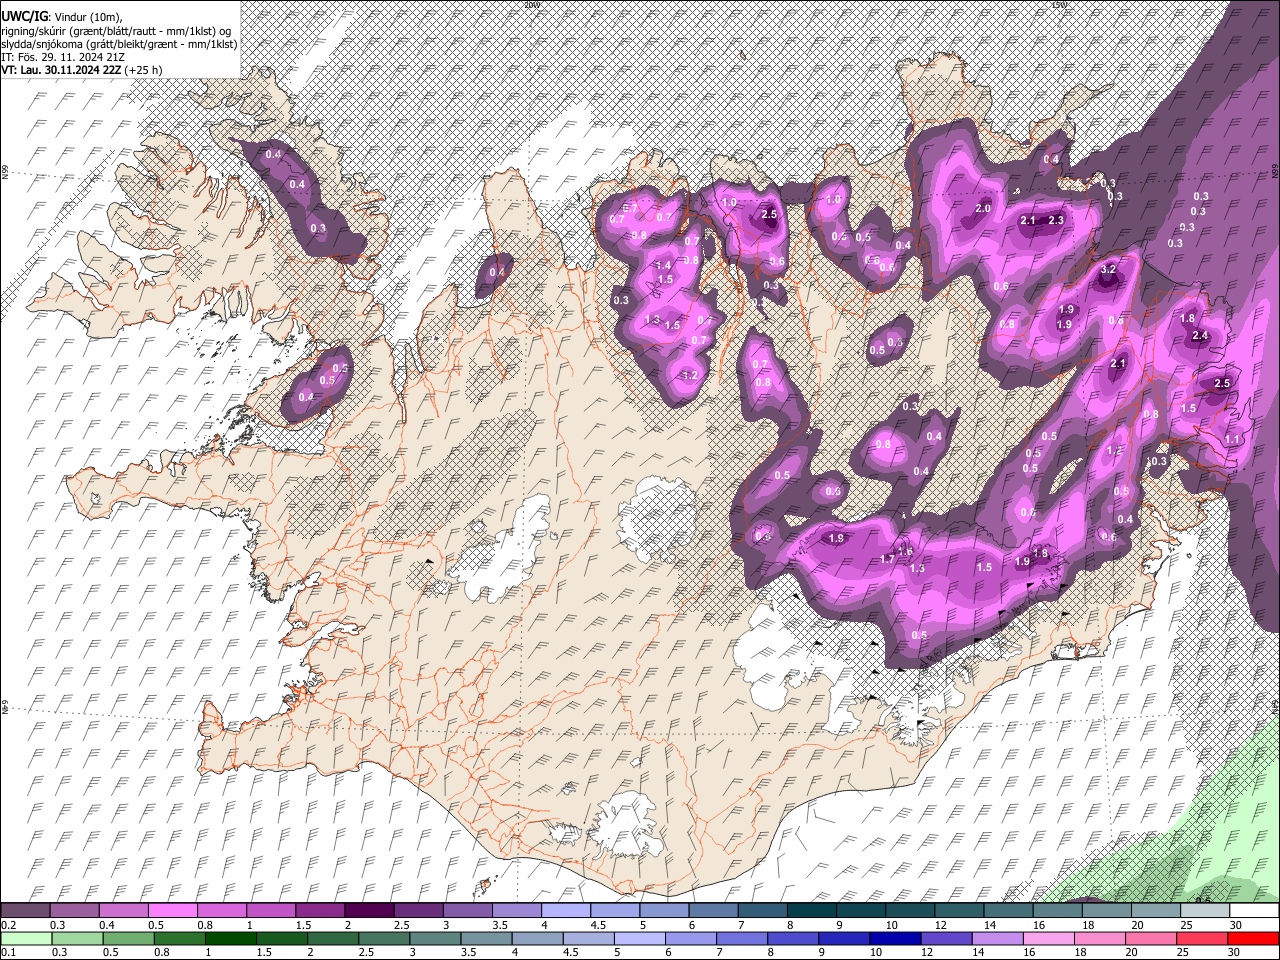Select the darkest green swatch labeled 1 in lower legend
Viewport: 1280px width, 960px height.
coord(230,939)
